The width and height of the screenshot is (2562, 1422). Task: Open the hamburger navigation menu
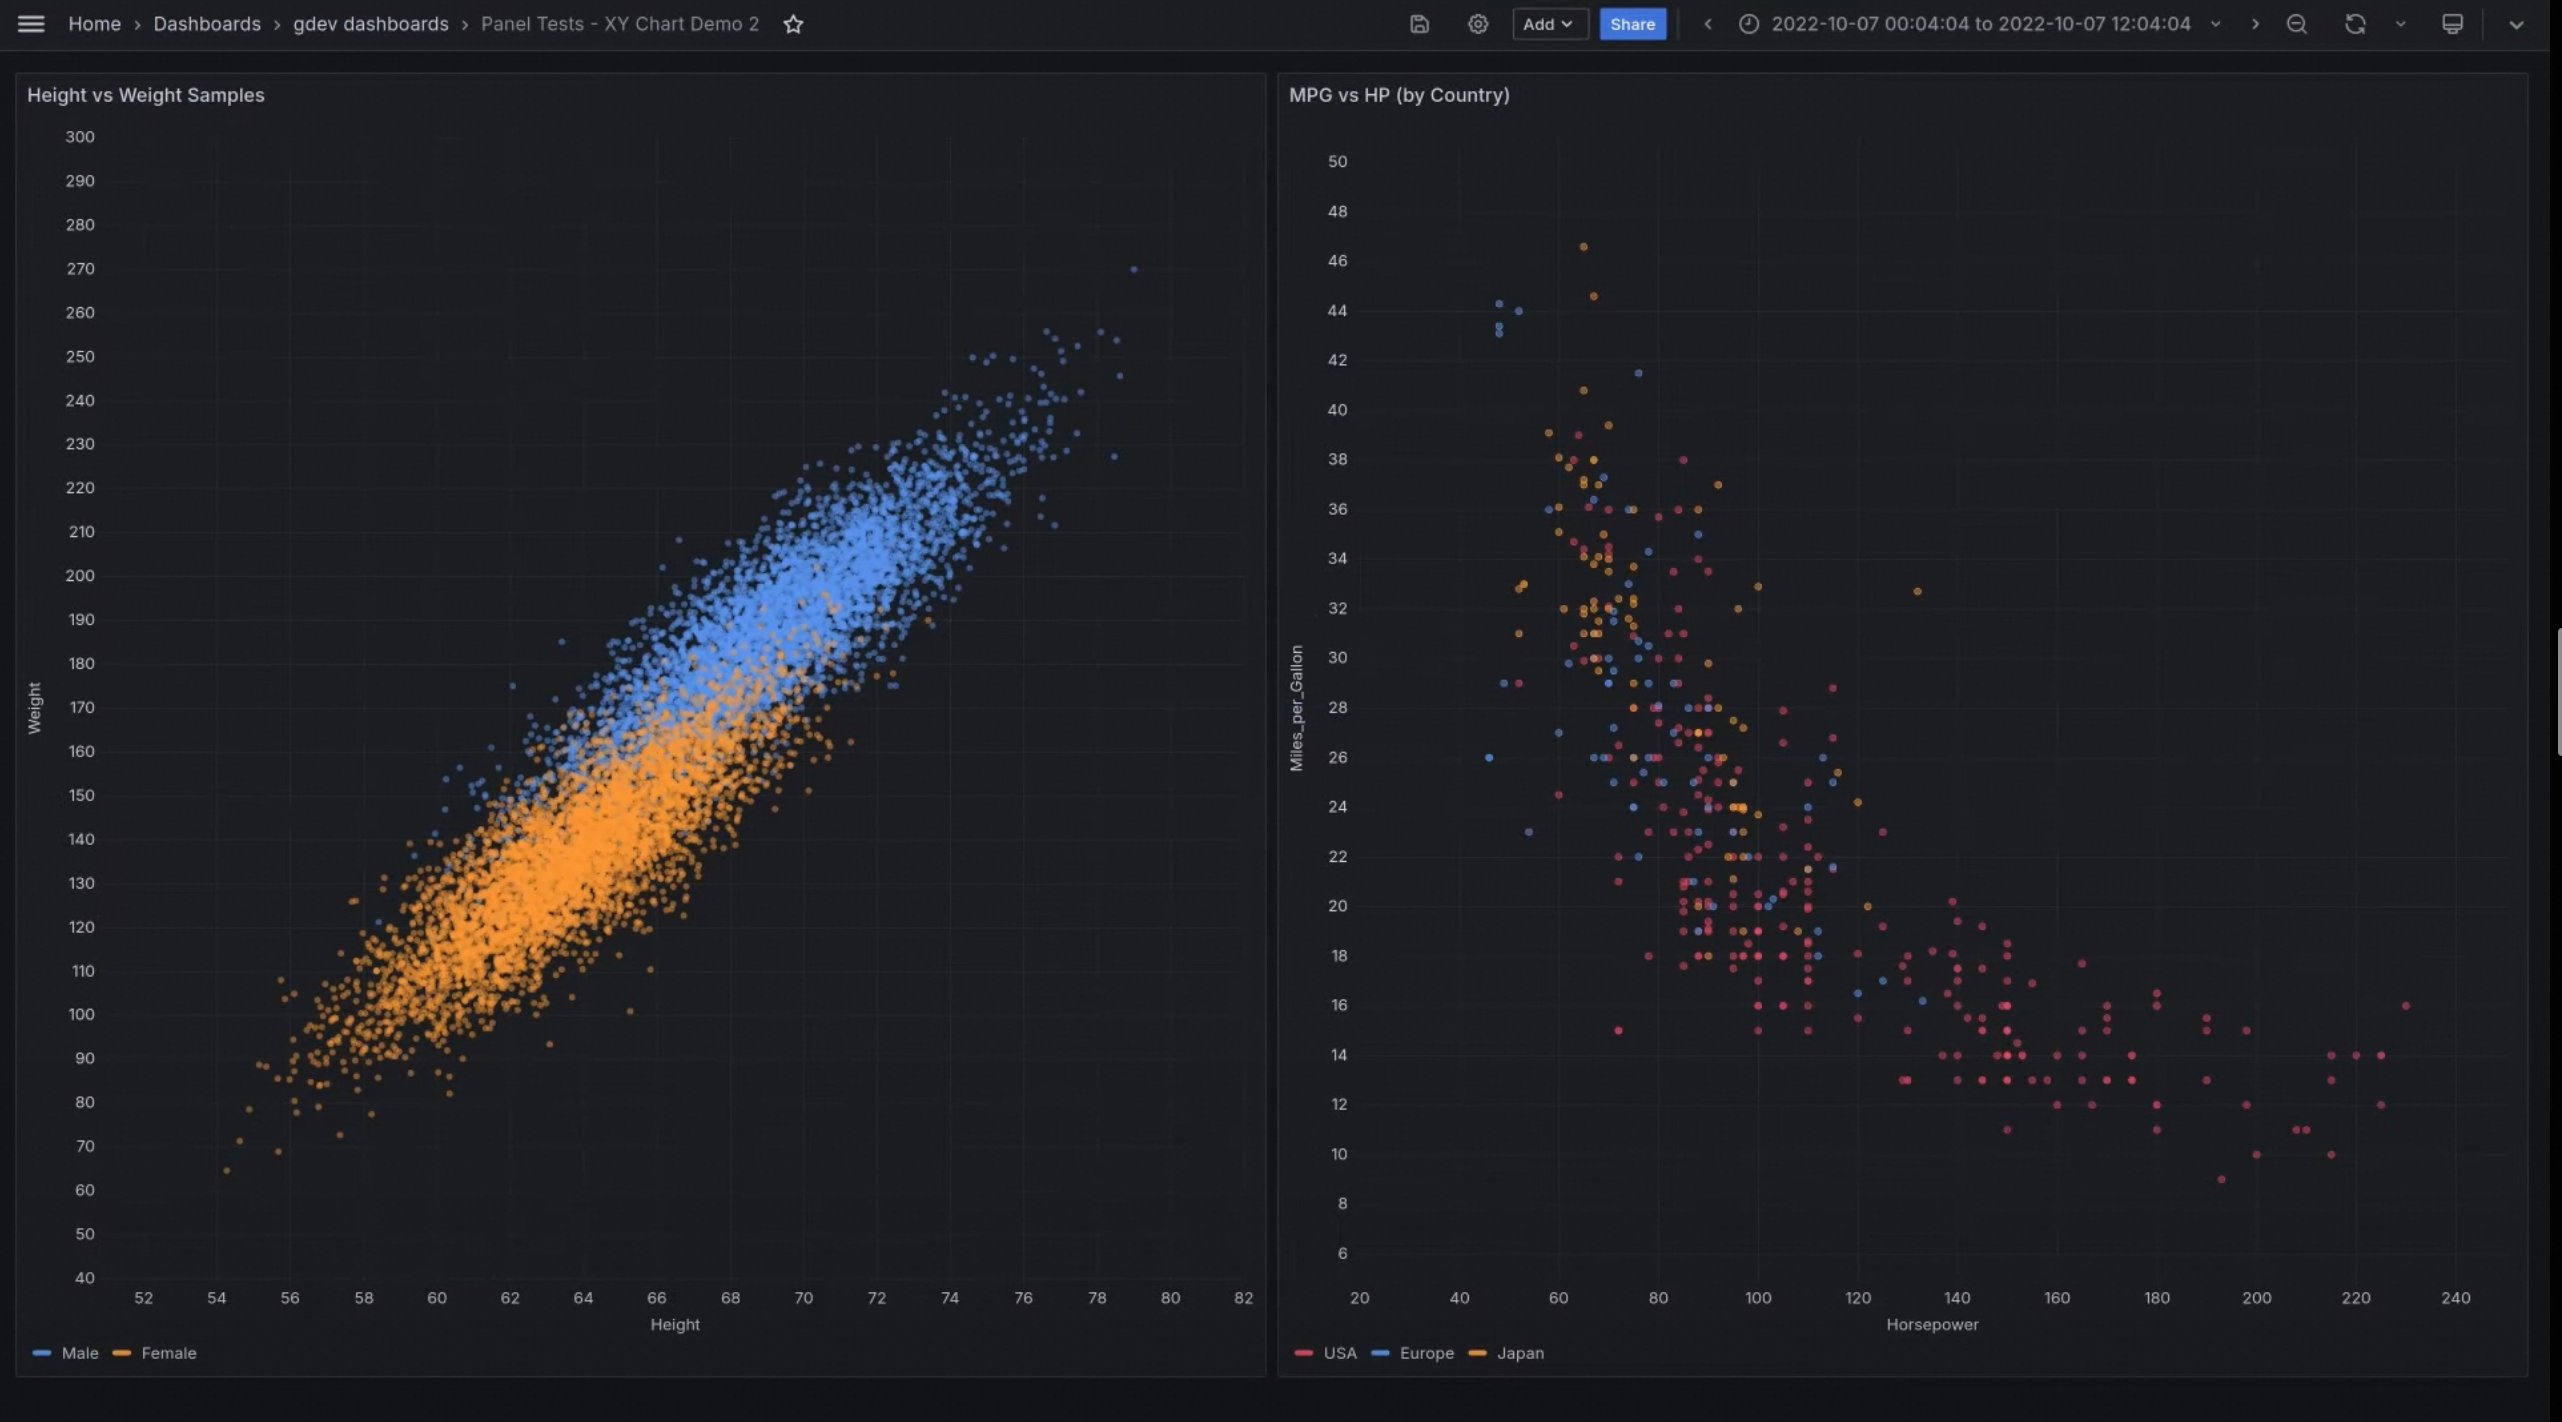tap(31, 24)
